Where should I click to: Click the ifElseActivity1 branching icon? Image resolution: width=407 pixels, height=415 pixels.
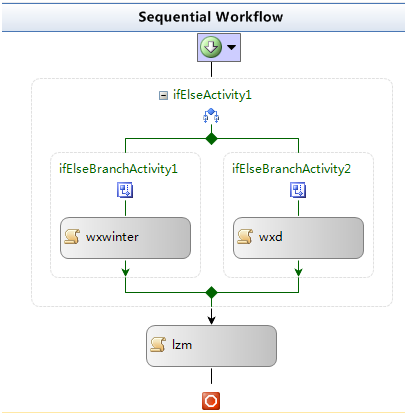[211, 116]
